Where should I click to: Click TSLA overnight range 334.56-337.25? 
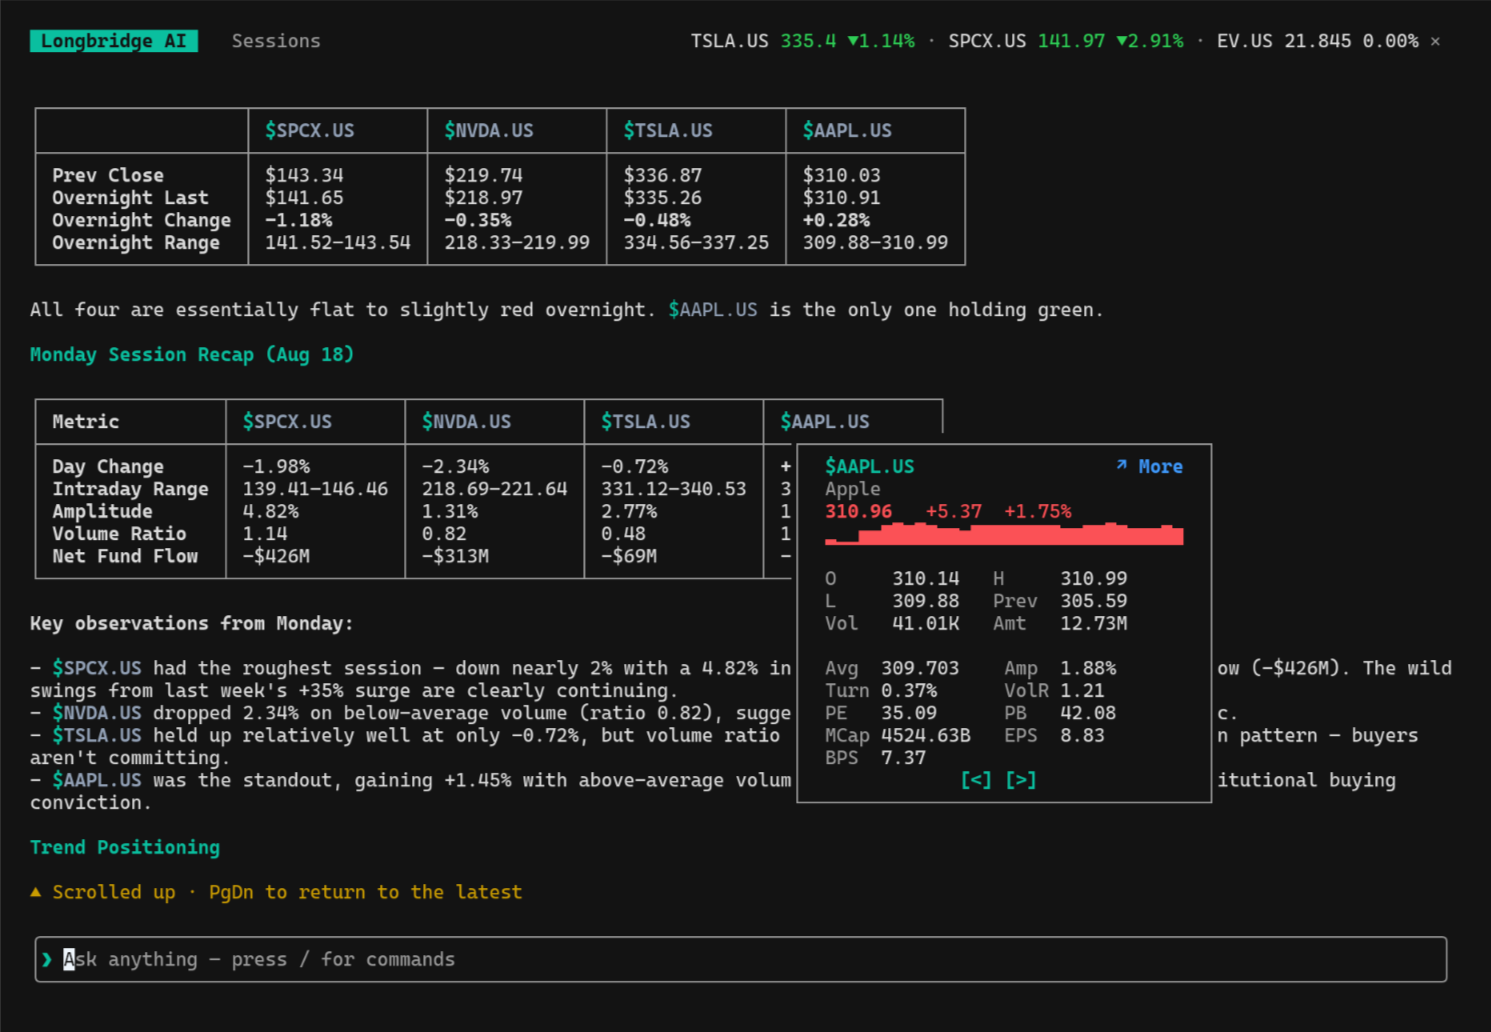pyautogui.click(x=696, y=242)
